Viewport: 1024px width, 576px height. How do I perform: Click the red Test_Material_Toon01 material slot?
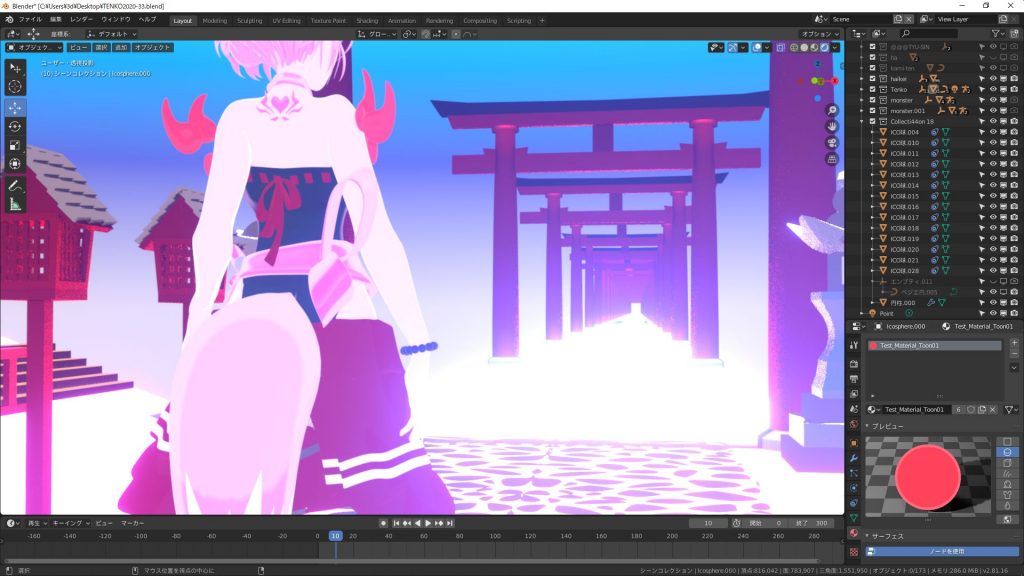pos(935,345)
